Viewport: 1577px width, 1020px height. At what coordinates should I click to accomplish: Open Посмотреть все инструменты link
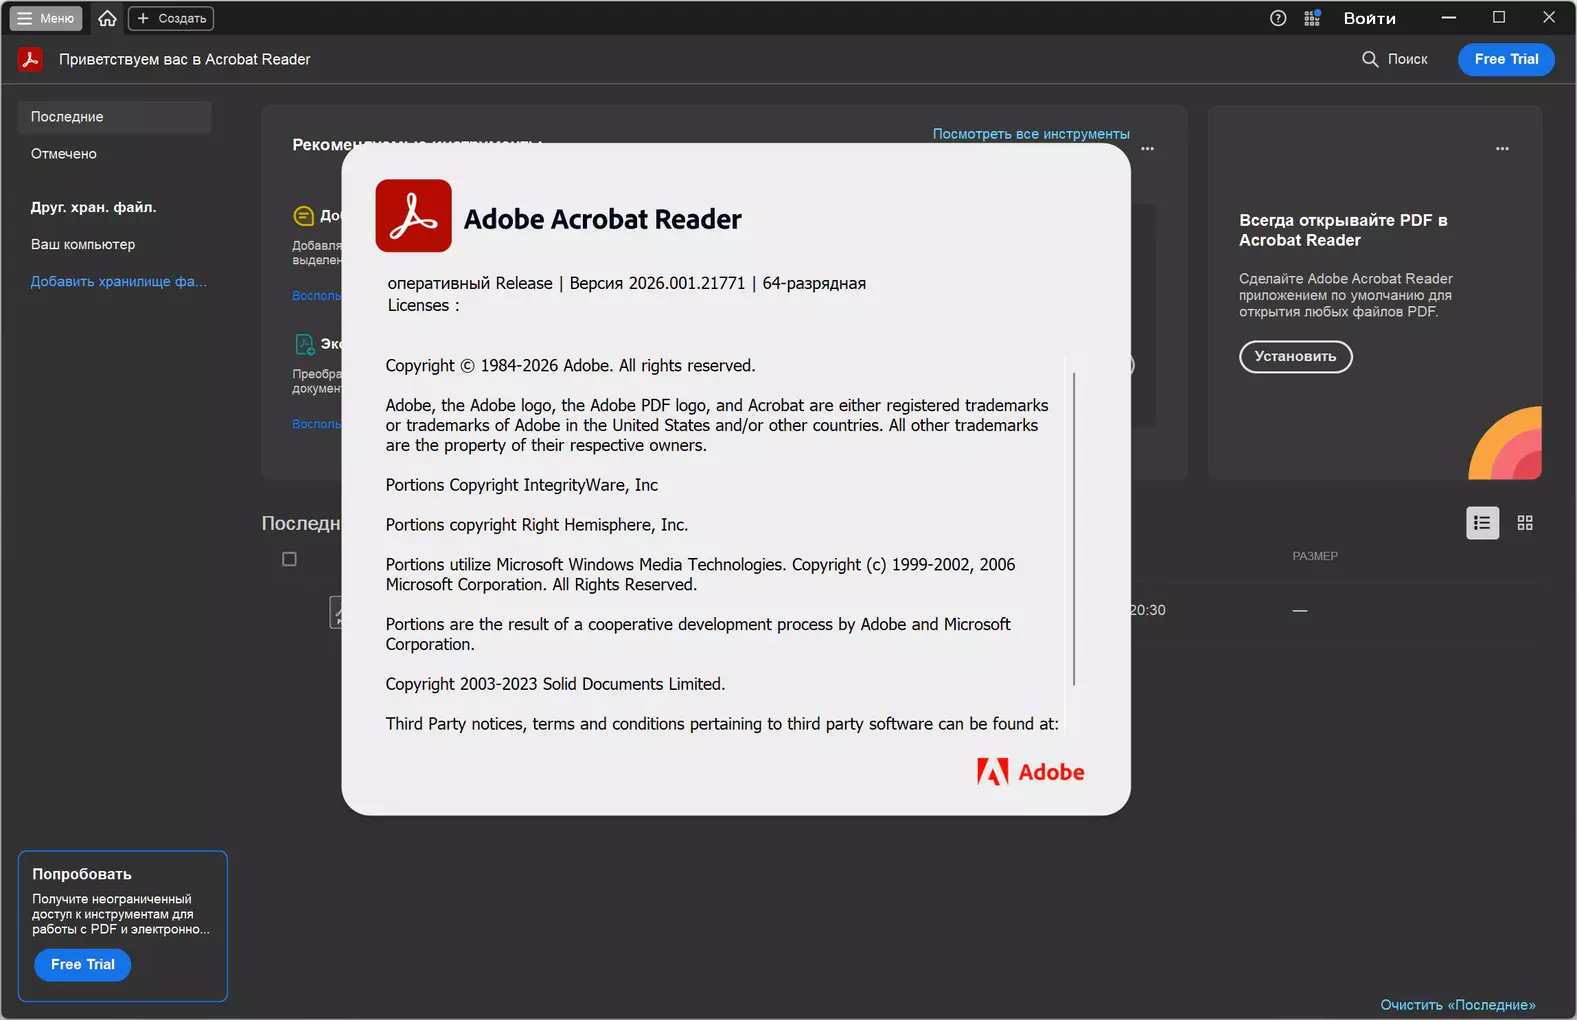pos(1031,134)
